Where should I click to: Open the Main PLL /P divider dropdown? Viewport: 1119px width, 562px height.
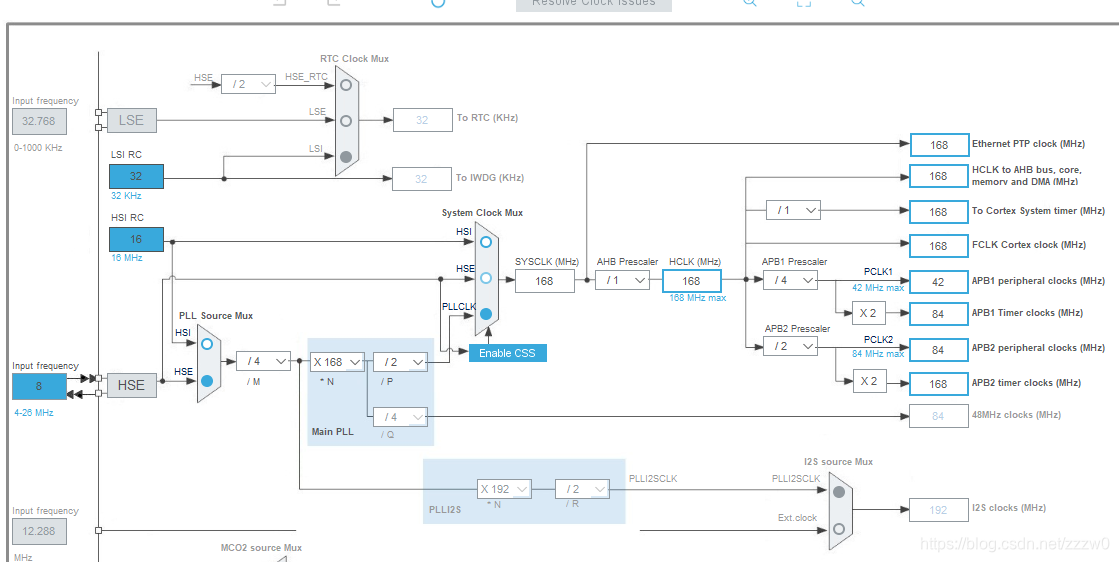400,362
